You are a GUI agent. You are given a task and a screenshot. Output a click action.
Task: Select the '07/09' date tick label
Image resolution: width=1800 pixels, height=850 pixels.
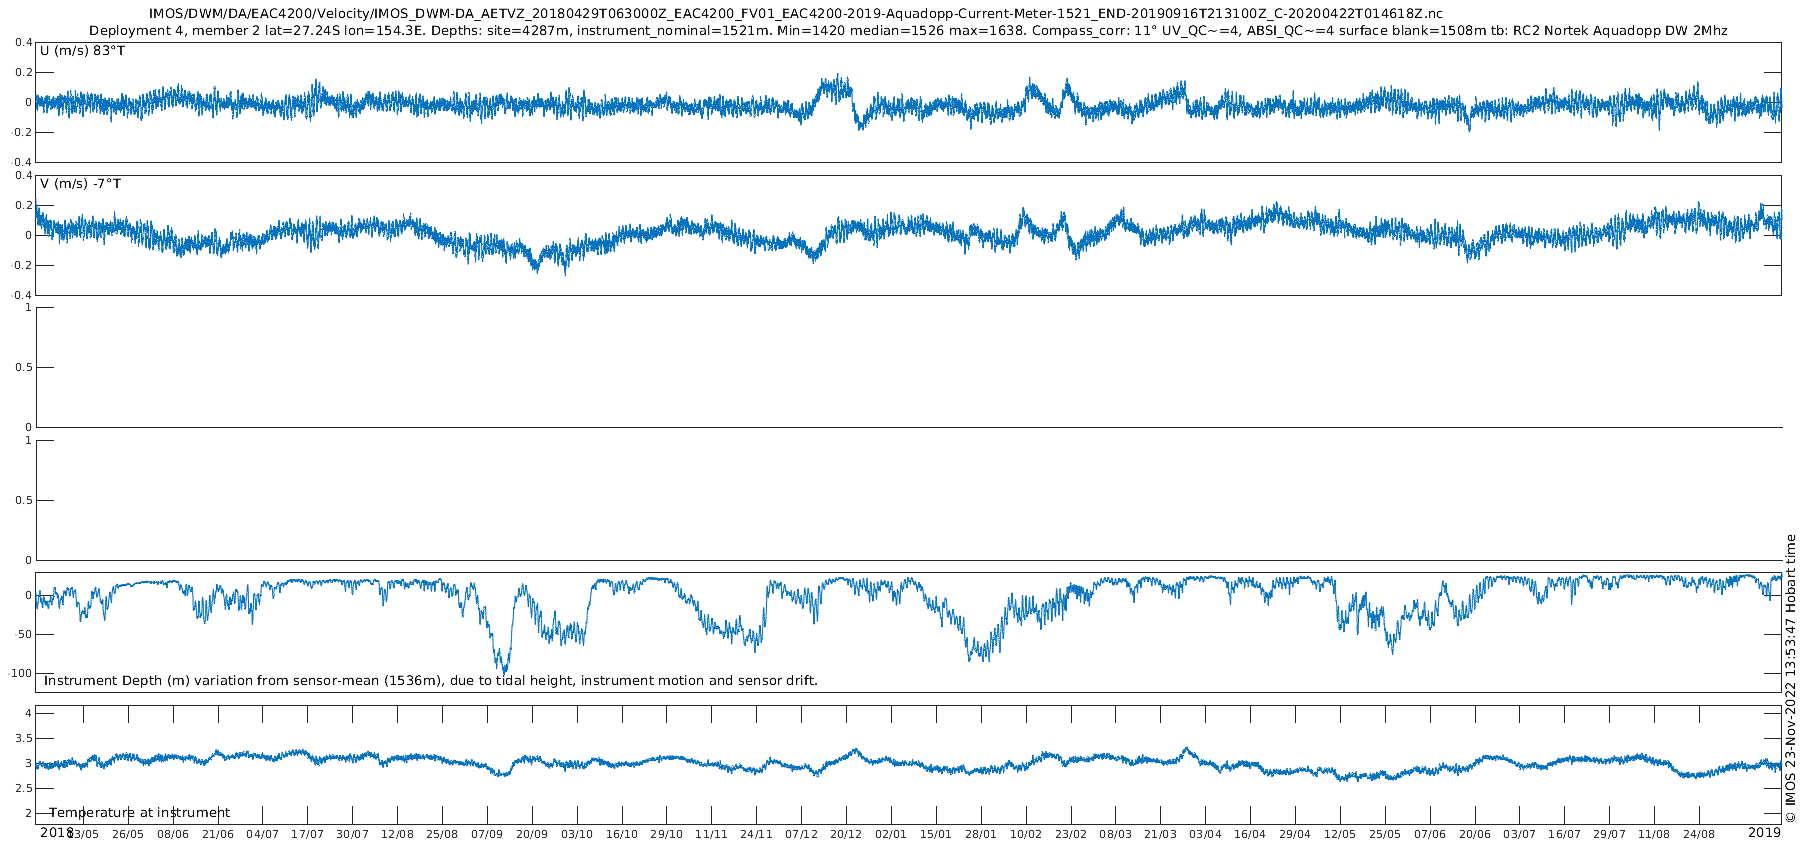[x=487, y=834]
